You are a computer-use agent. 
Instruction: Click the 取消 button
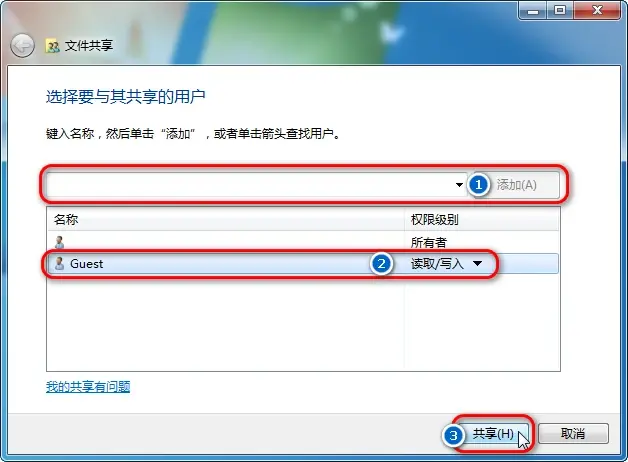click(573, 434)
